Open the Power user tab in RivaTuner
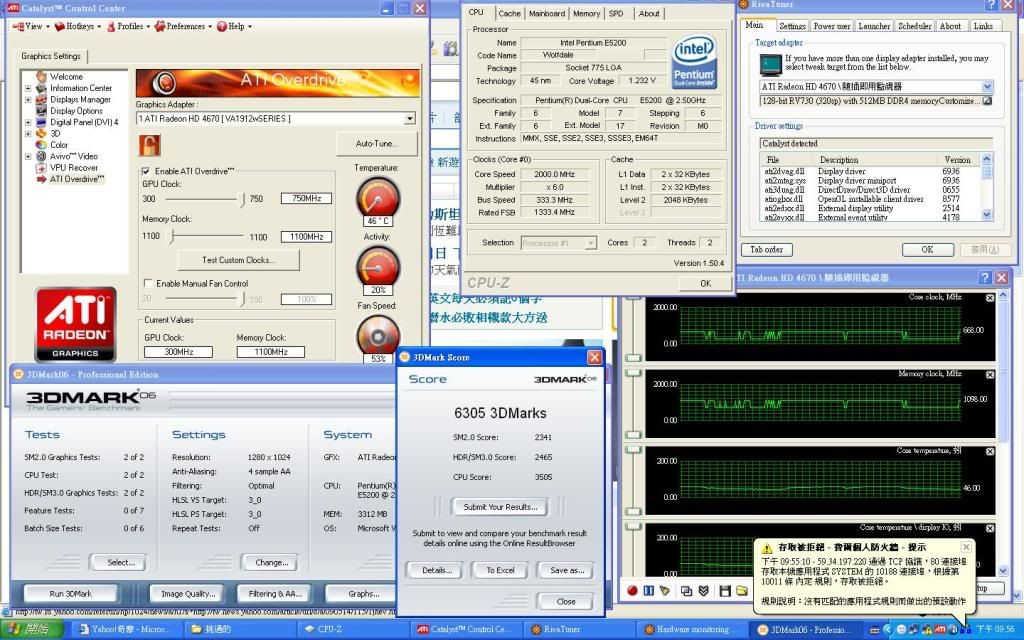Viewport: 1024px width, 640px height. (x=831, y=26)
